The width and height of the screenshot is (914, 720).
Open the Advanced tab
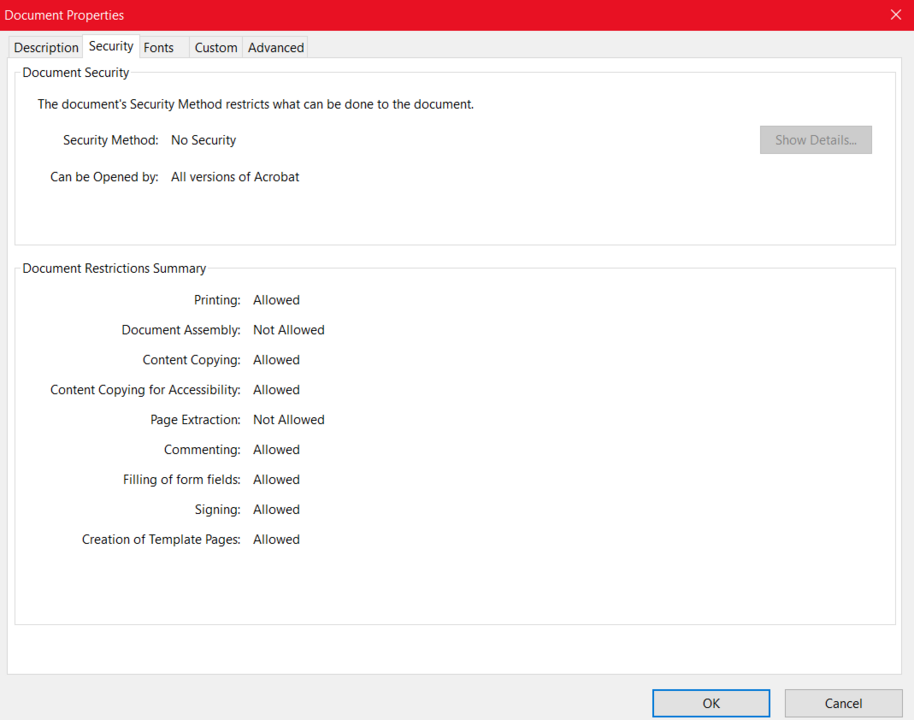tap(276, 48)
